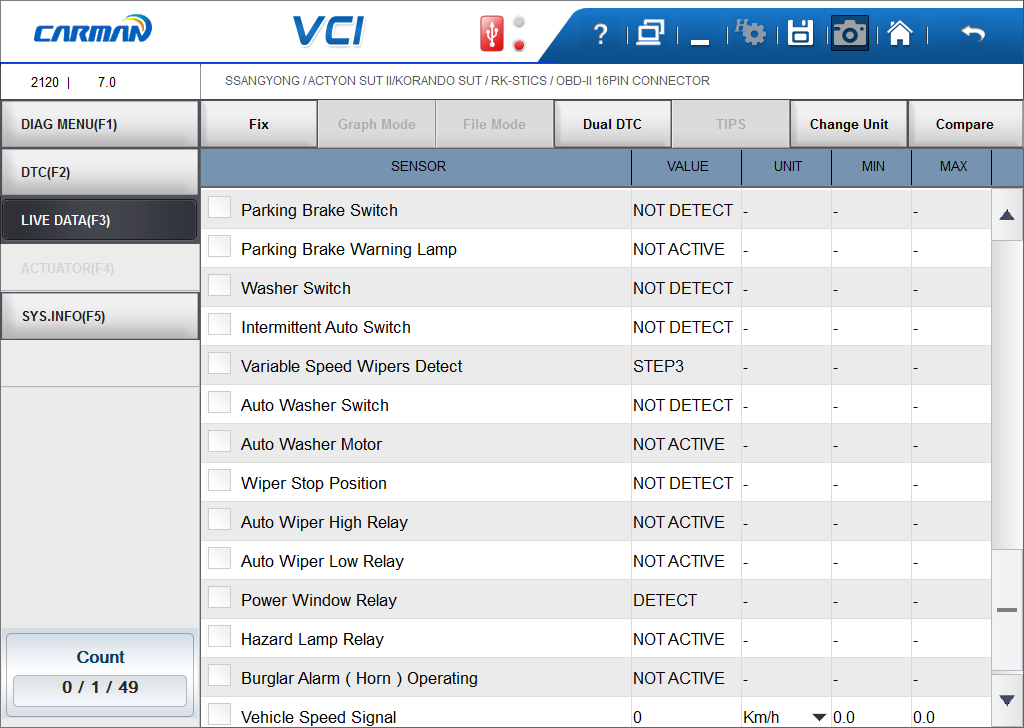Check the Intermittent Auto Switch box
Image resolution: width=1024 pixels, height=728 pixels.
(x=219, y=324)
